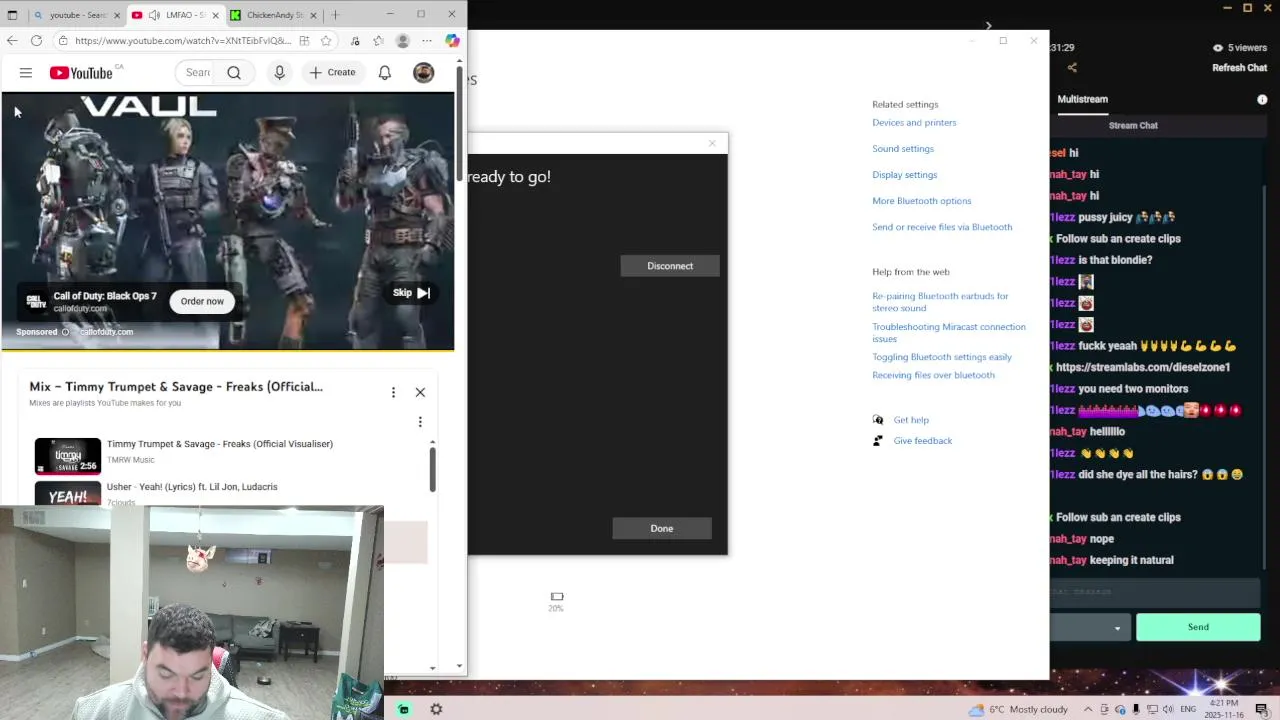Show hidden system tray icons chevron
The image size is (1280, 720).
coord(1089,709)
